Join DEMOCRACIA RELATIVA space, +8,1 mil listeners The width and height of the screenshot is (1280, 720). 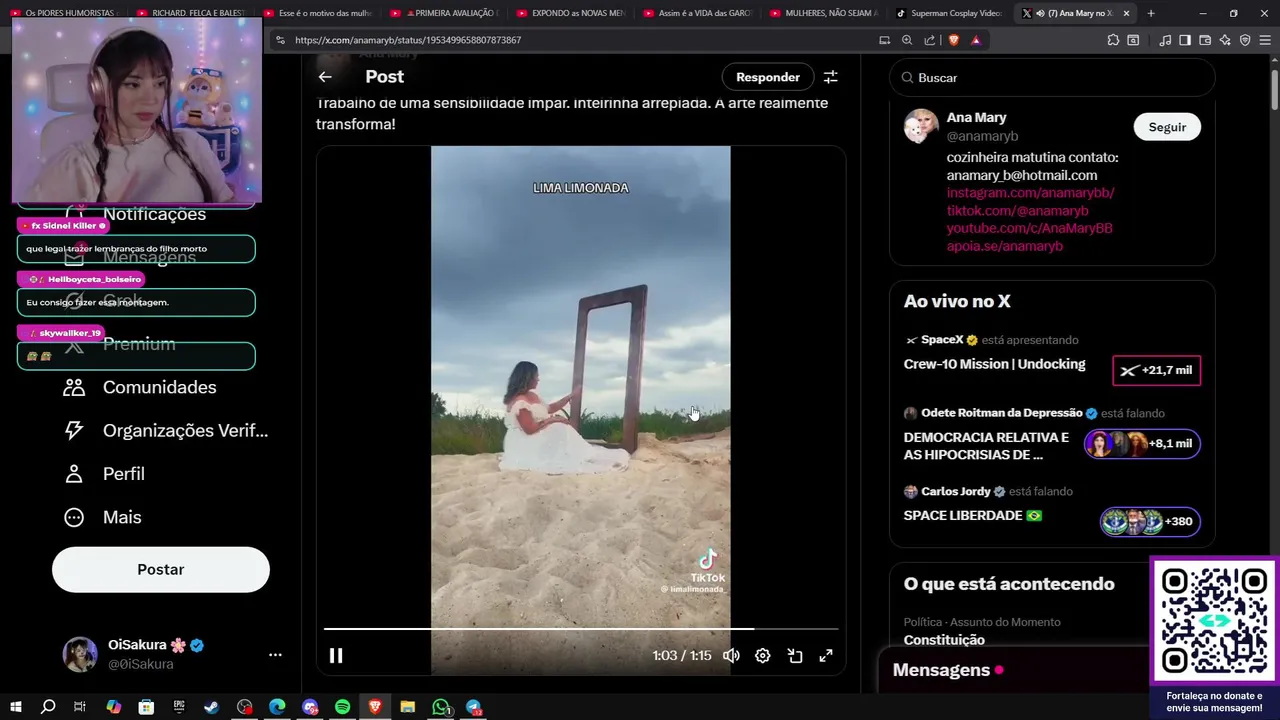point(1142,443)
